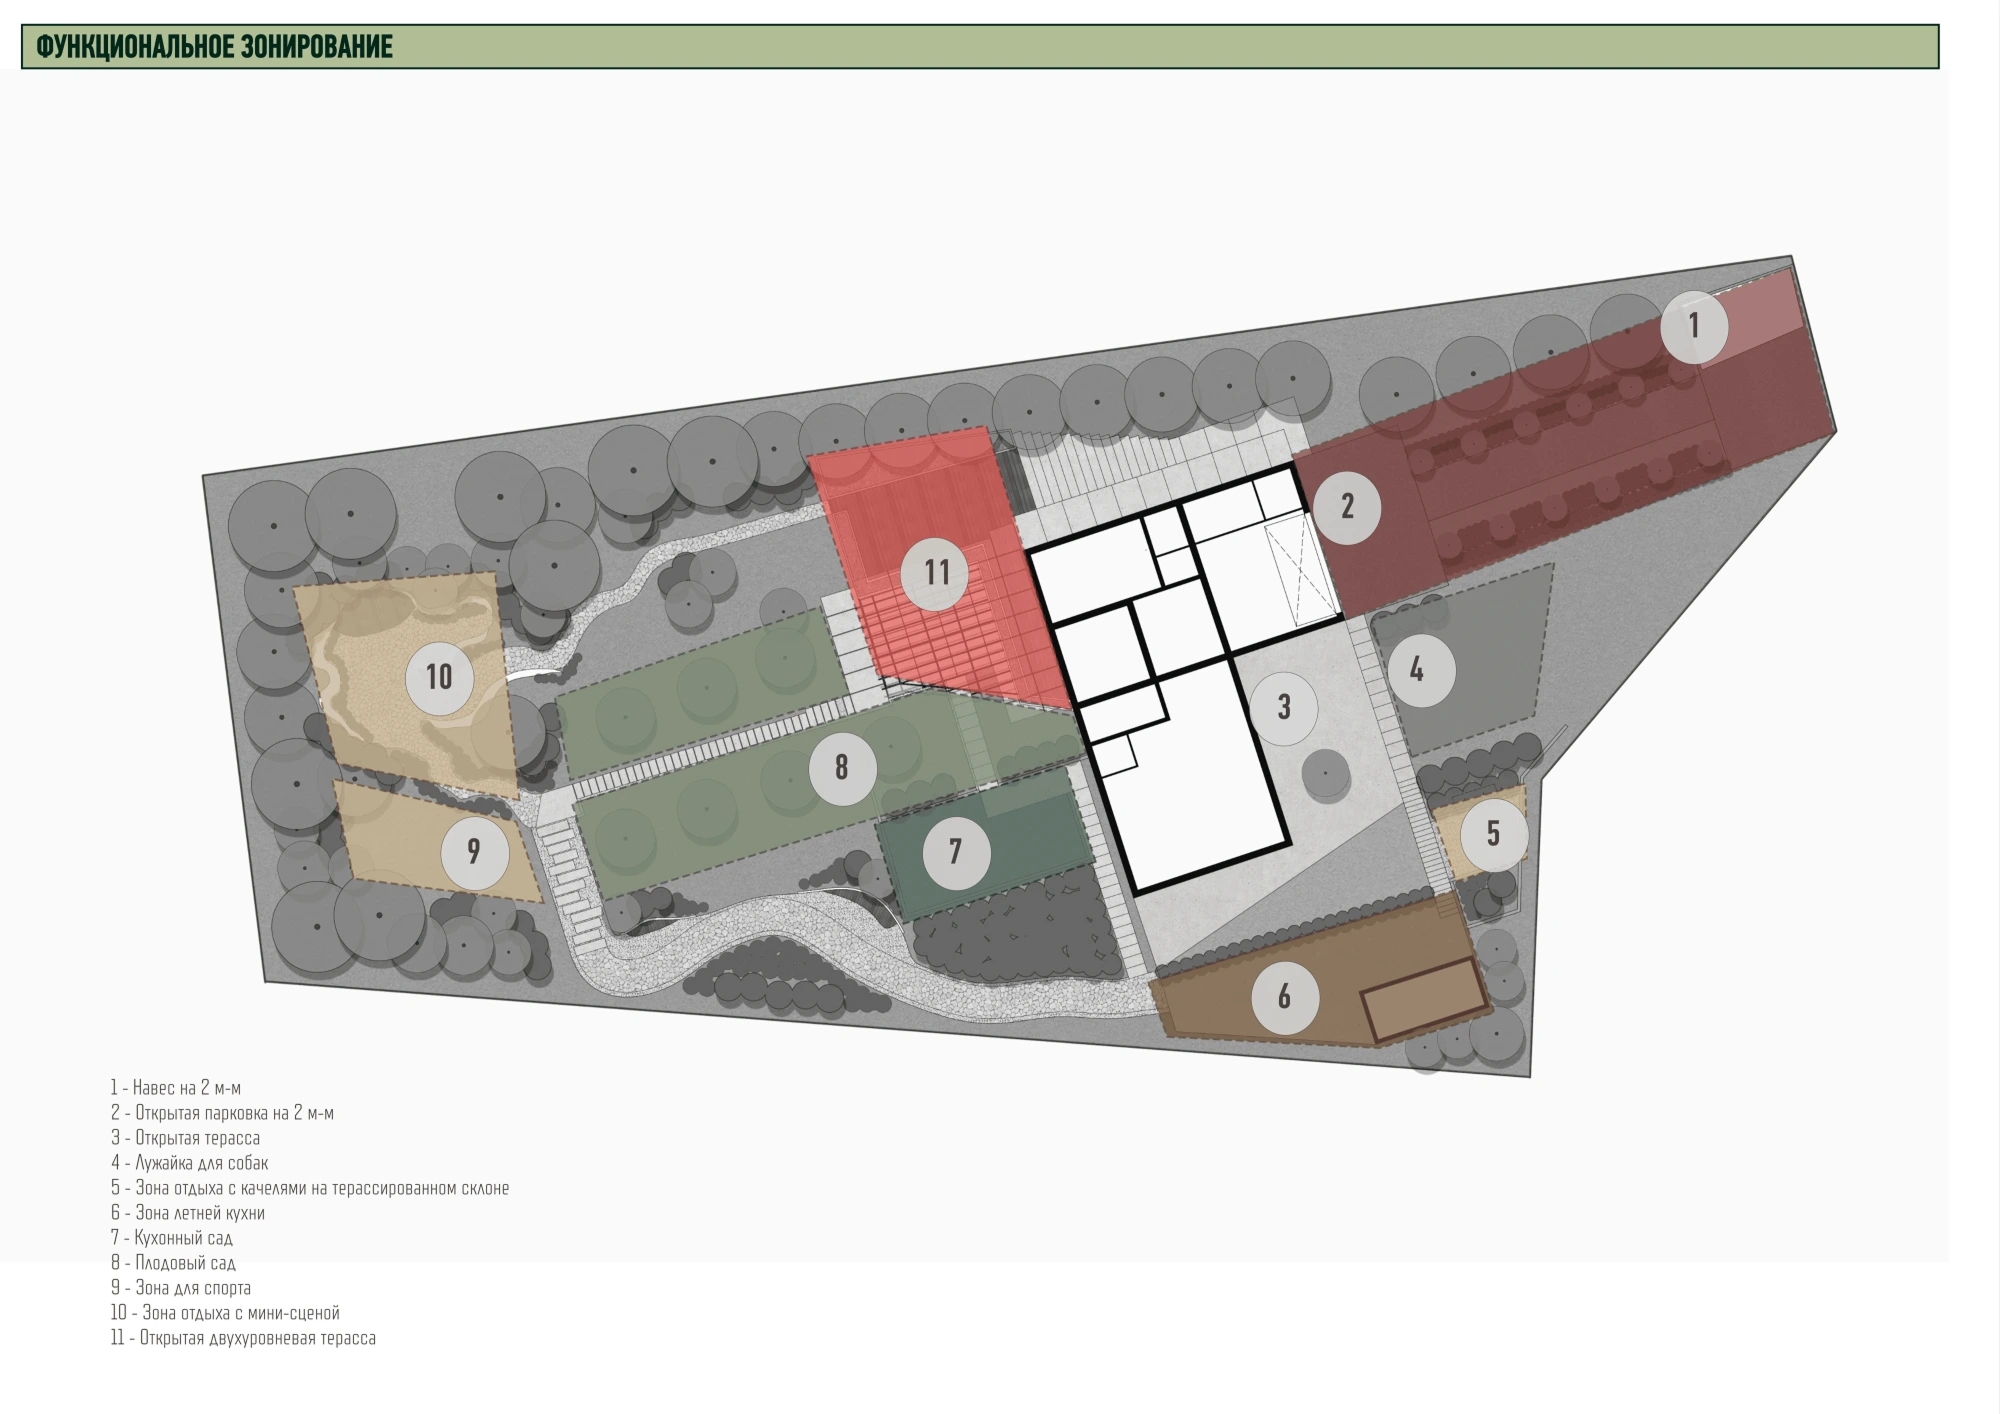Select zone marker 3 on the terrace
The image size is (2000, 1414).
[x=1284, y=707]
